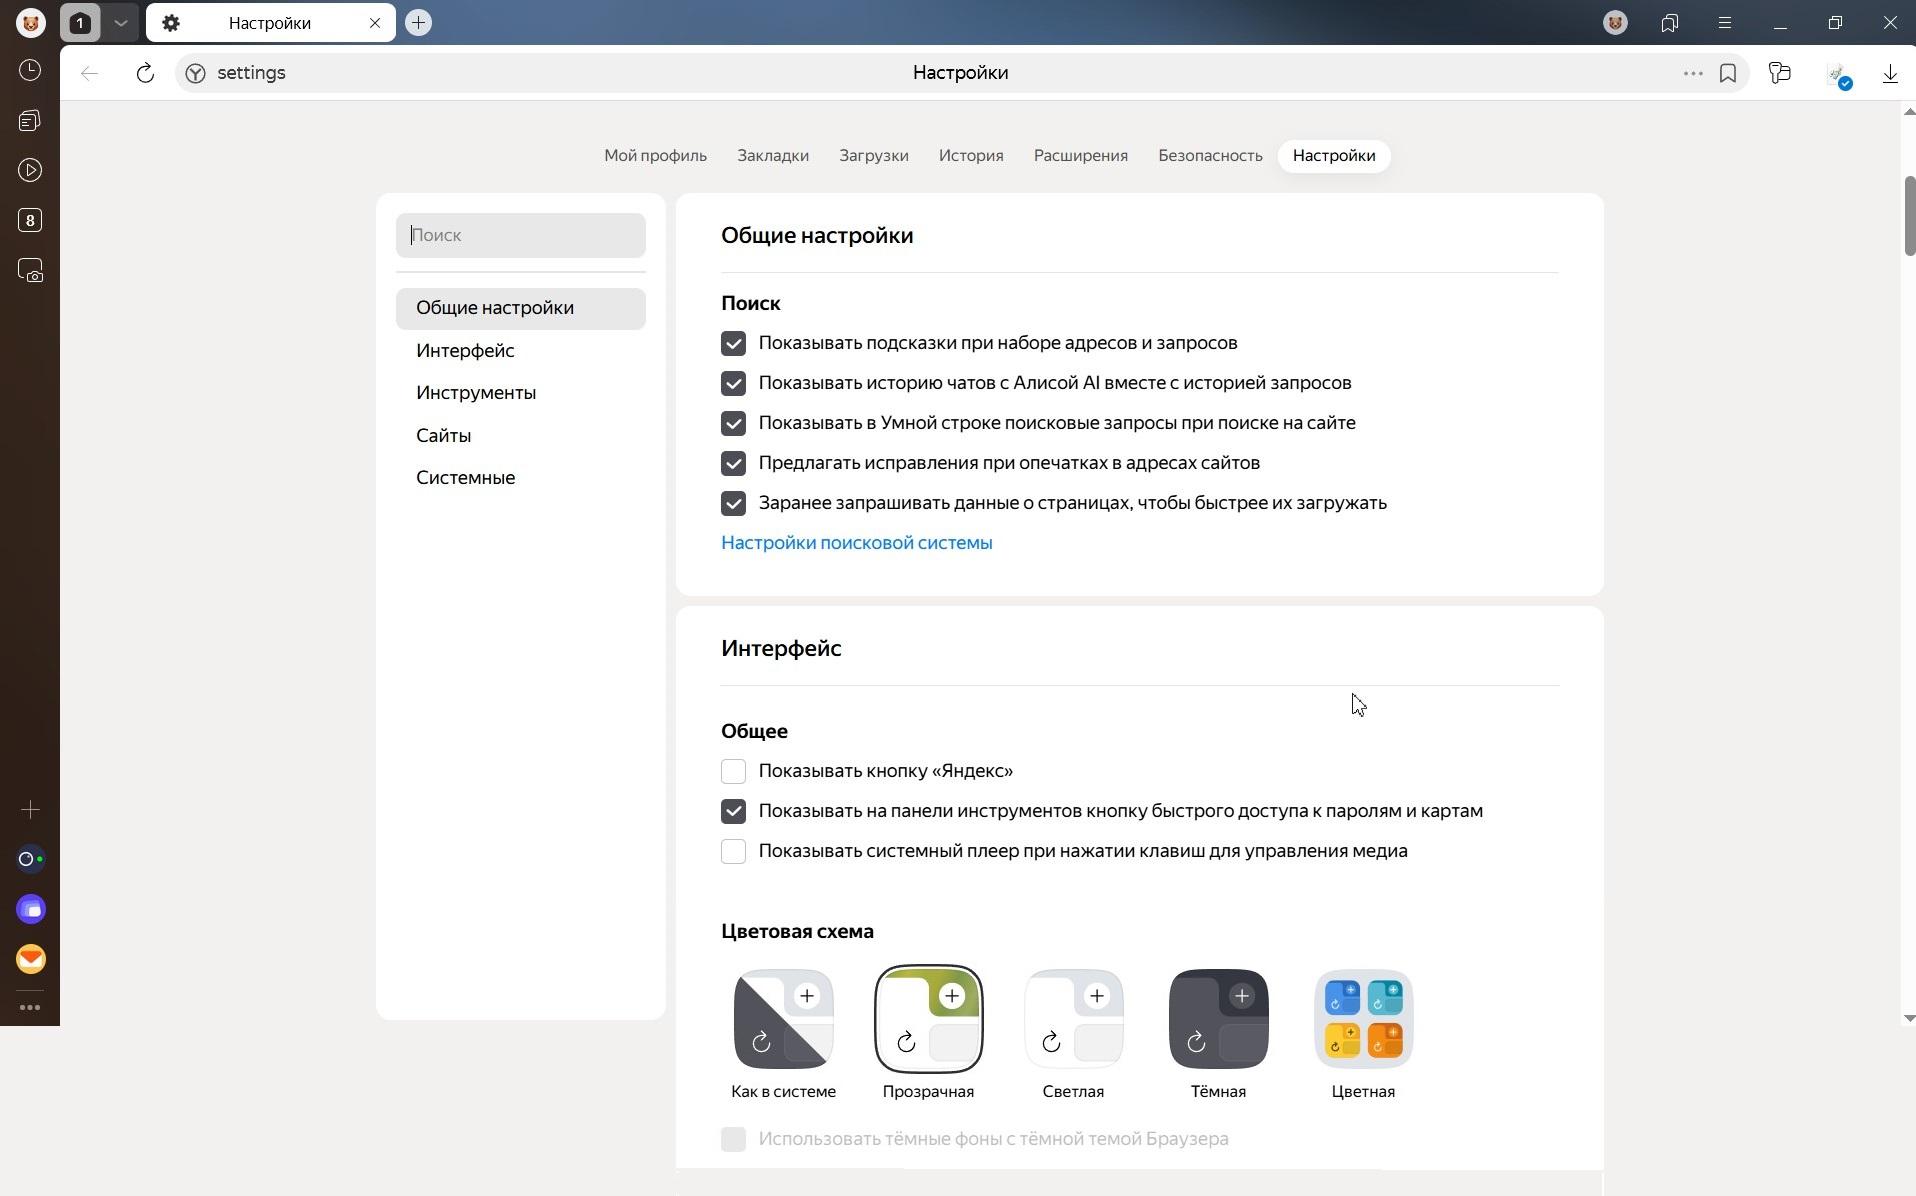Open the three-dots menu in address bar
Screen dimensions: 1916x1196
point(1692,73)
